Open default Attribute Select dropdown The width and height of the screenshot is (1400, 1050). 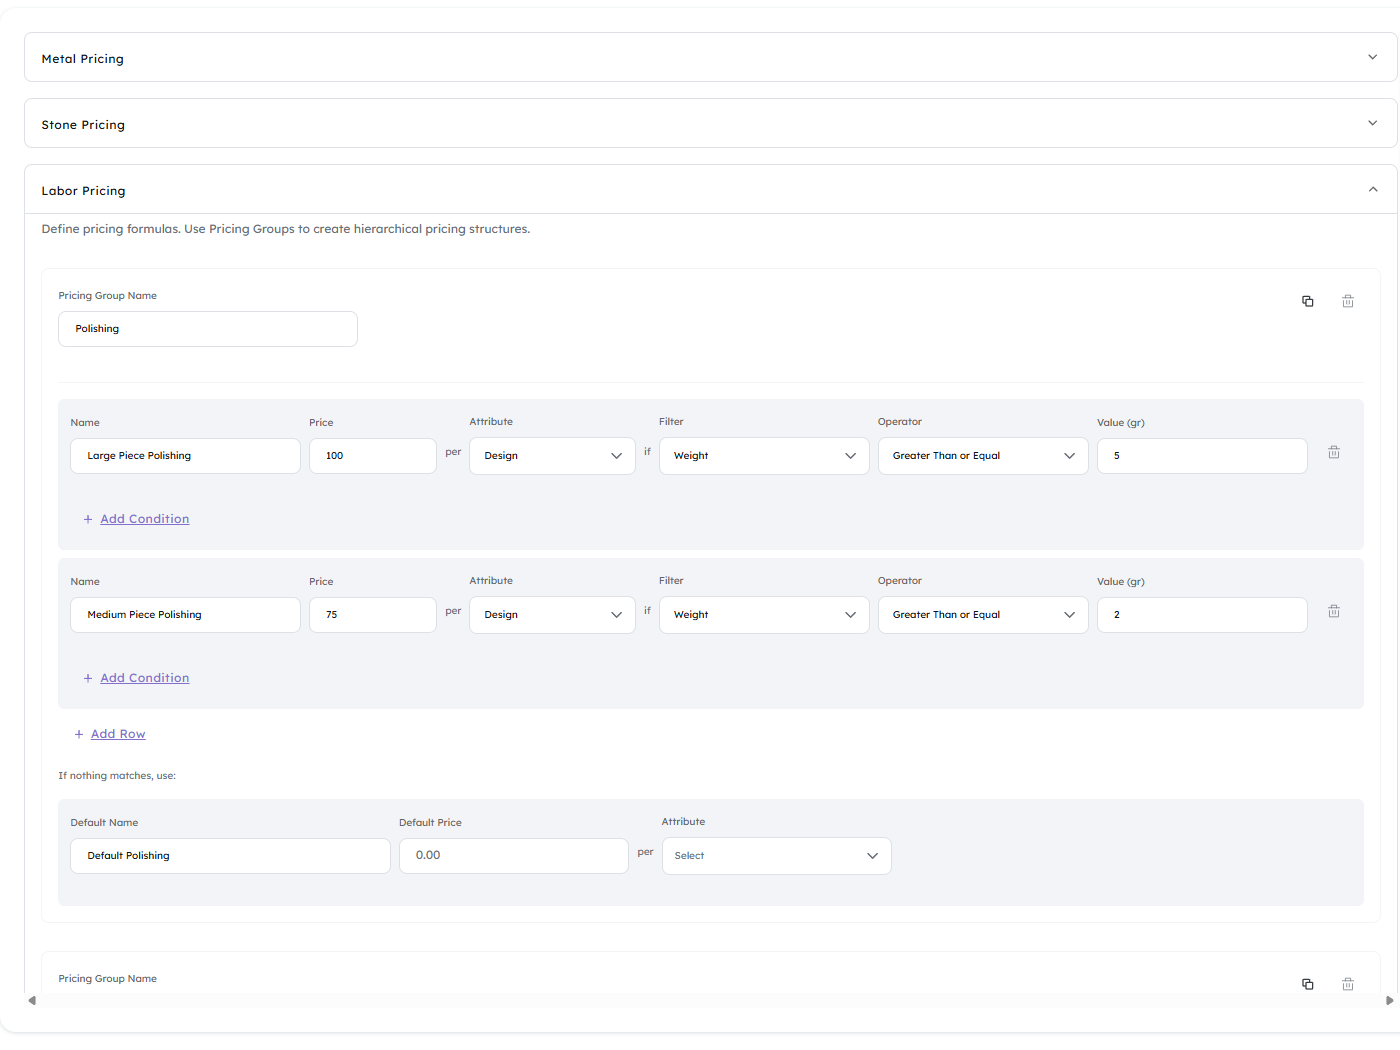point(776,856)
